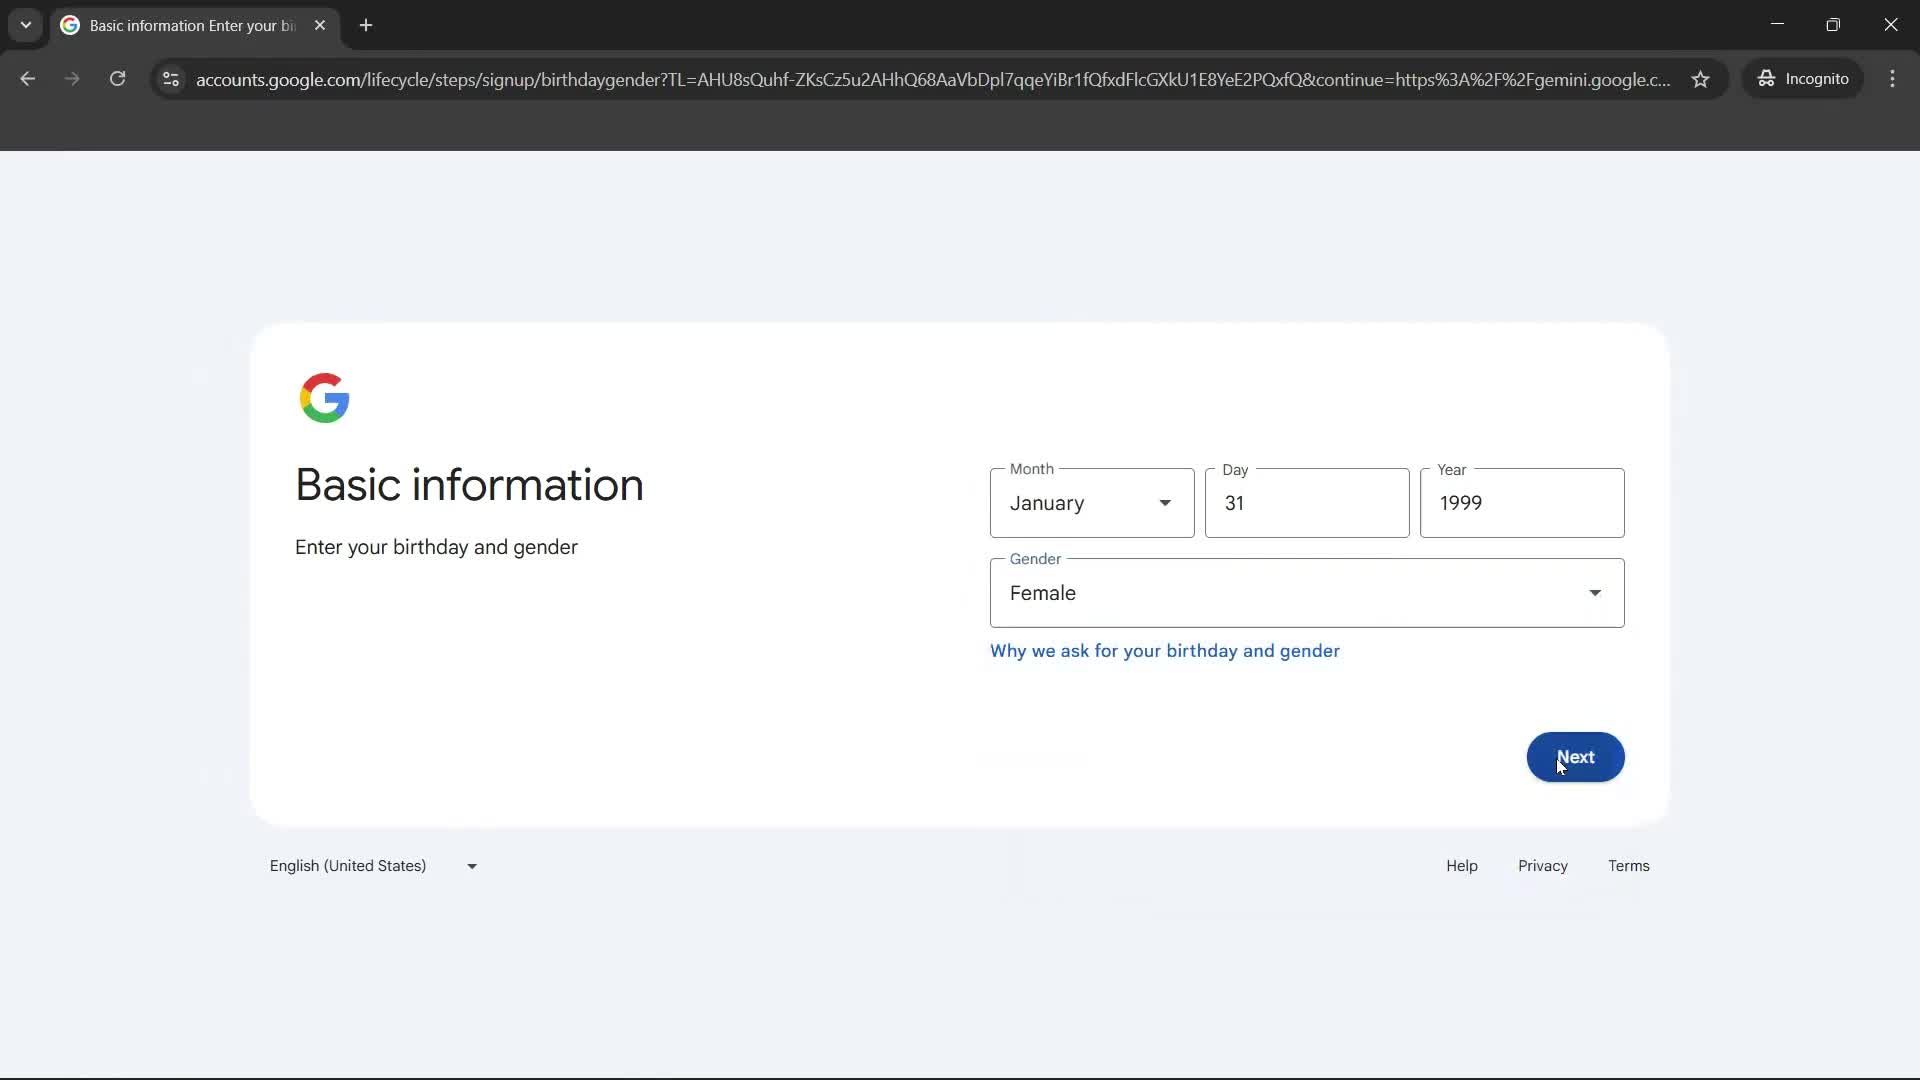Click the Incognito mode badge

coord(1803,79)
